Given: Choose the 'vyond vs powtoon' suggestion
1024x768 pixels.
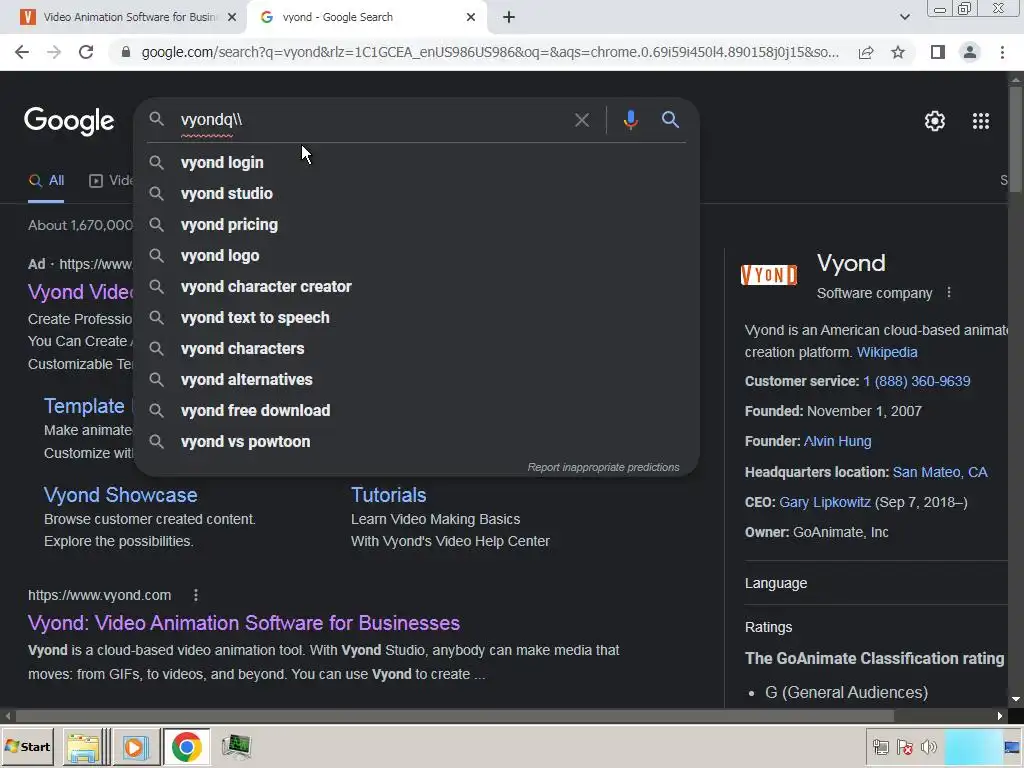Looking at the screenshot, I should pos(417,441).
